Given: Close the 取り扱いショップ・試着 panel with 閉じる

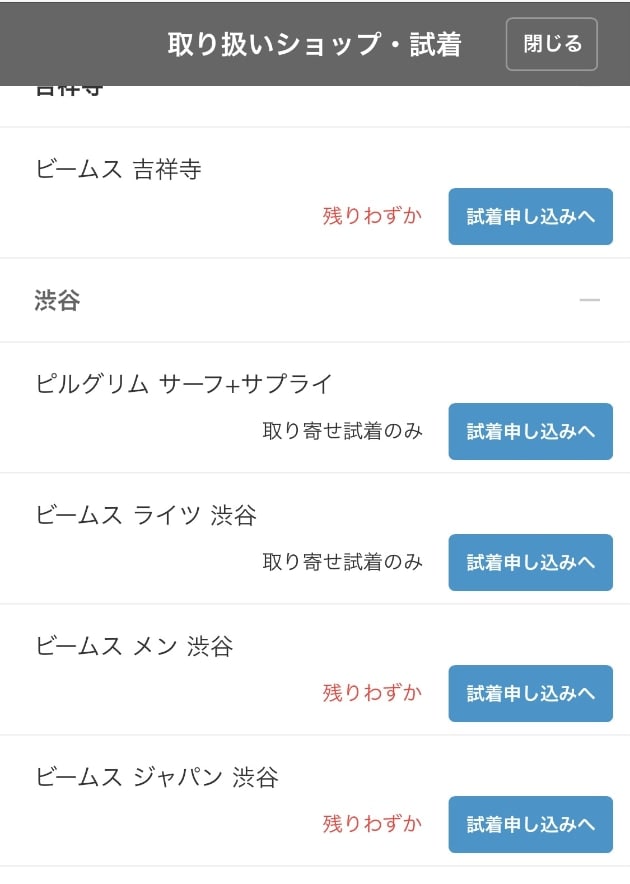Looking at the screenshot, I should click(552, 44).
